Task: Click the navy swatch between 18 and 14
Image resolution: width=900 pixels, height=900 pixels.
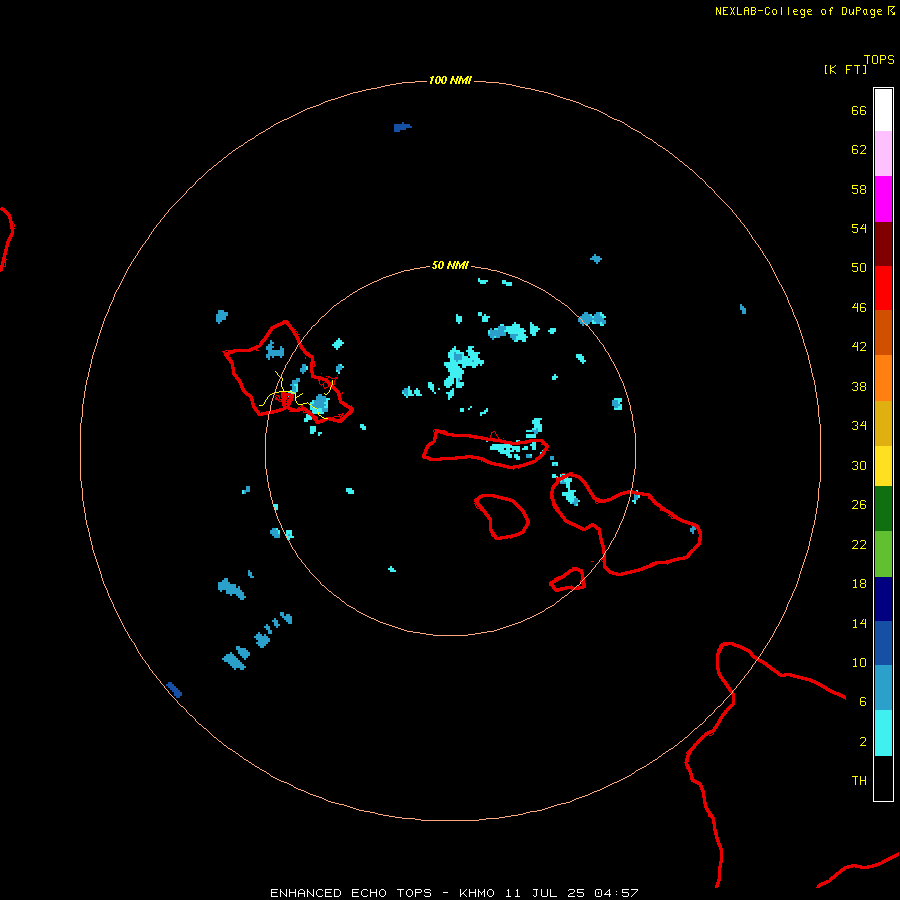Action: click(883, 599)
